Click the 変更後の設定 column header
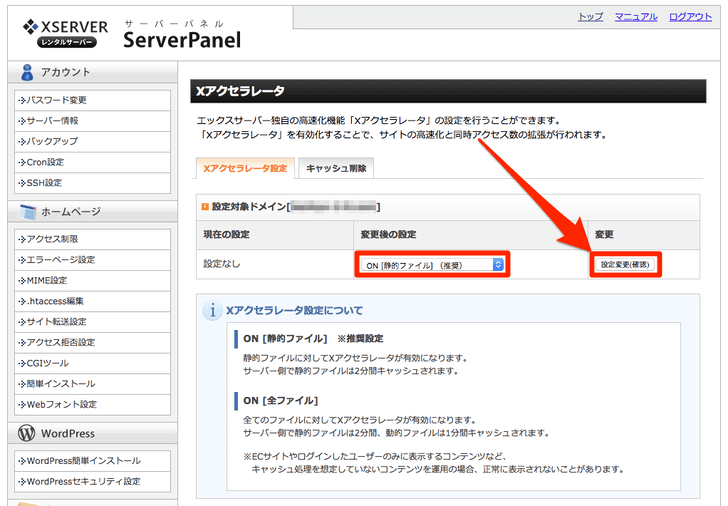The height and width of the screenshot is (506, 728). tap(471, 234)
